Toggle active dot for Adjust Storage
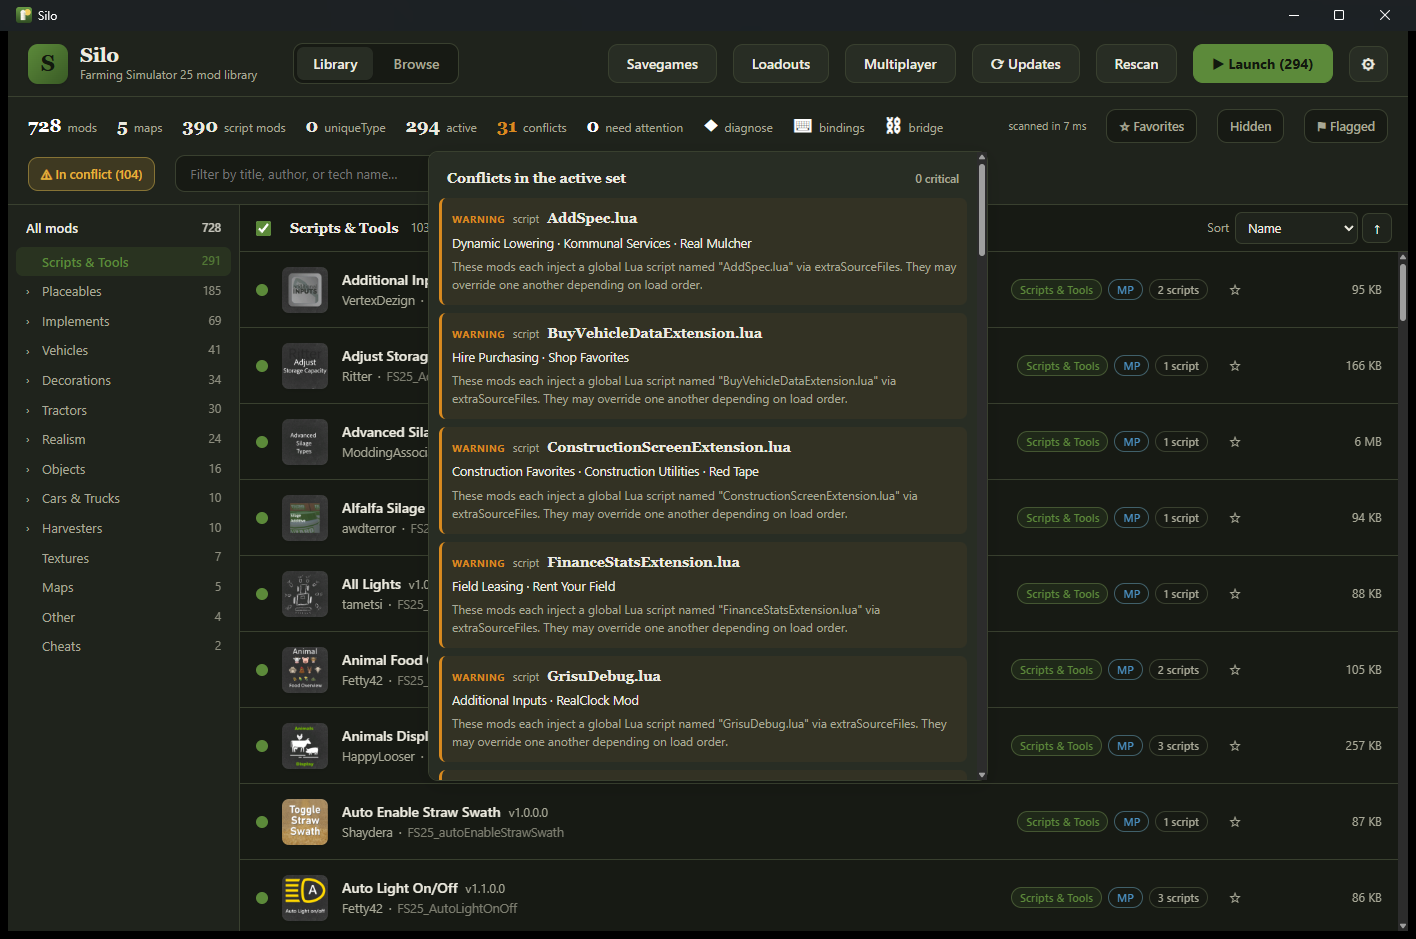 pyautogui.click(x=262, y=366)
